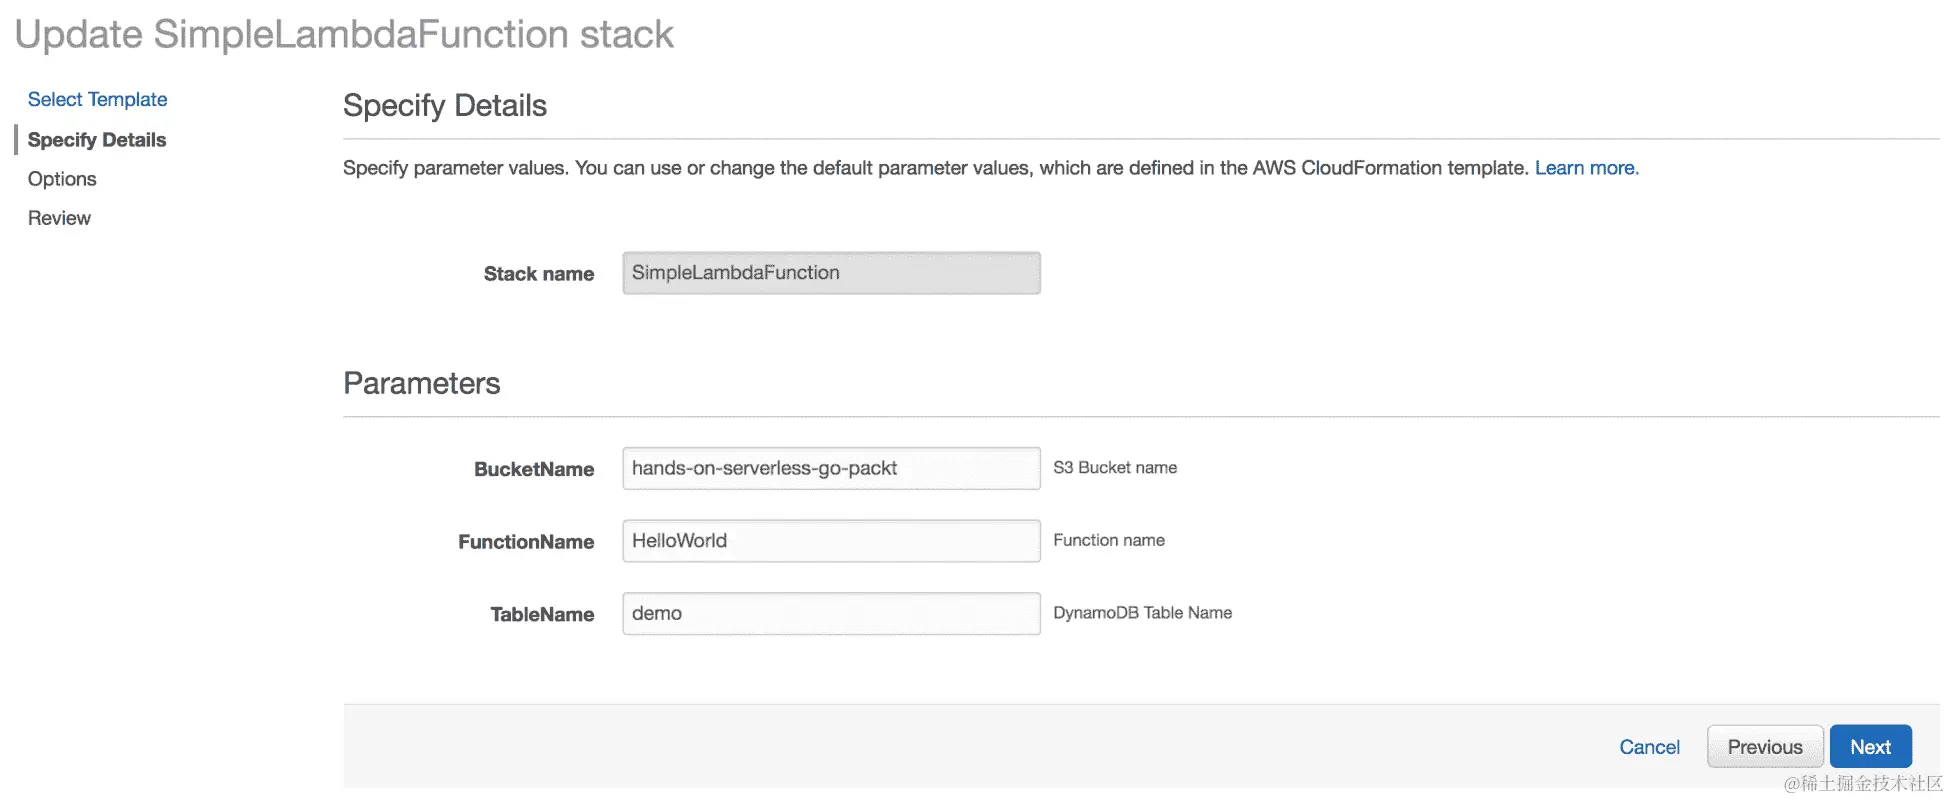Click the S3 Bucket name description
This screenshot has width=1950, height=800.
(x=1114, y=468)
